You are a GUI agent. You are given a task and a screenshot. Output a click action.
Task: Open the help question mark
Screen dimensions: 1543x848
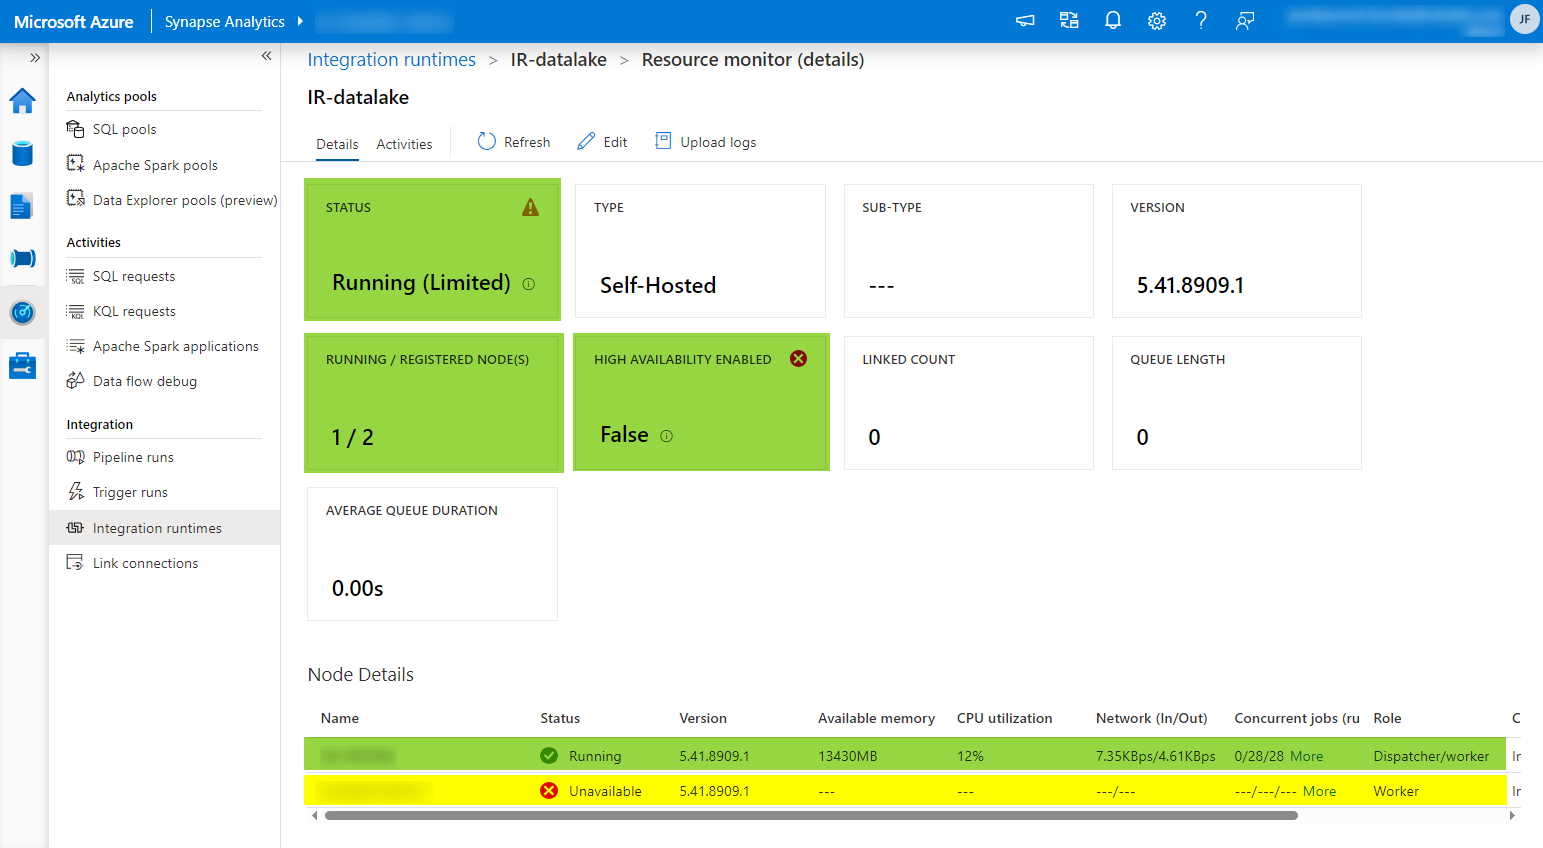click(x=1201, y=21)
